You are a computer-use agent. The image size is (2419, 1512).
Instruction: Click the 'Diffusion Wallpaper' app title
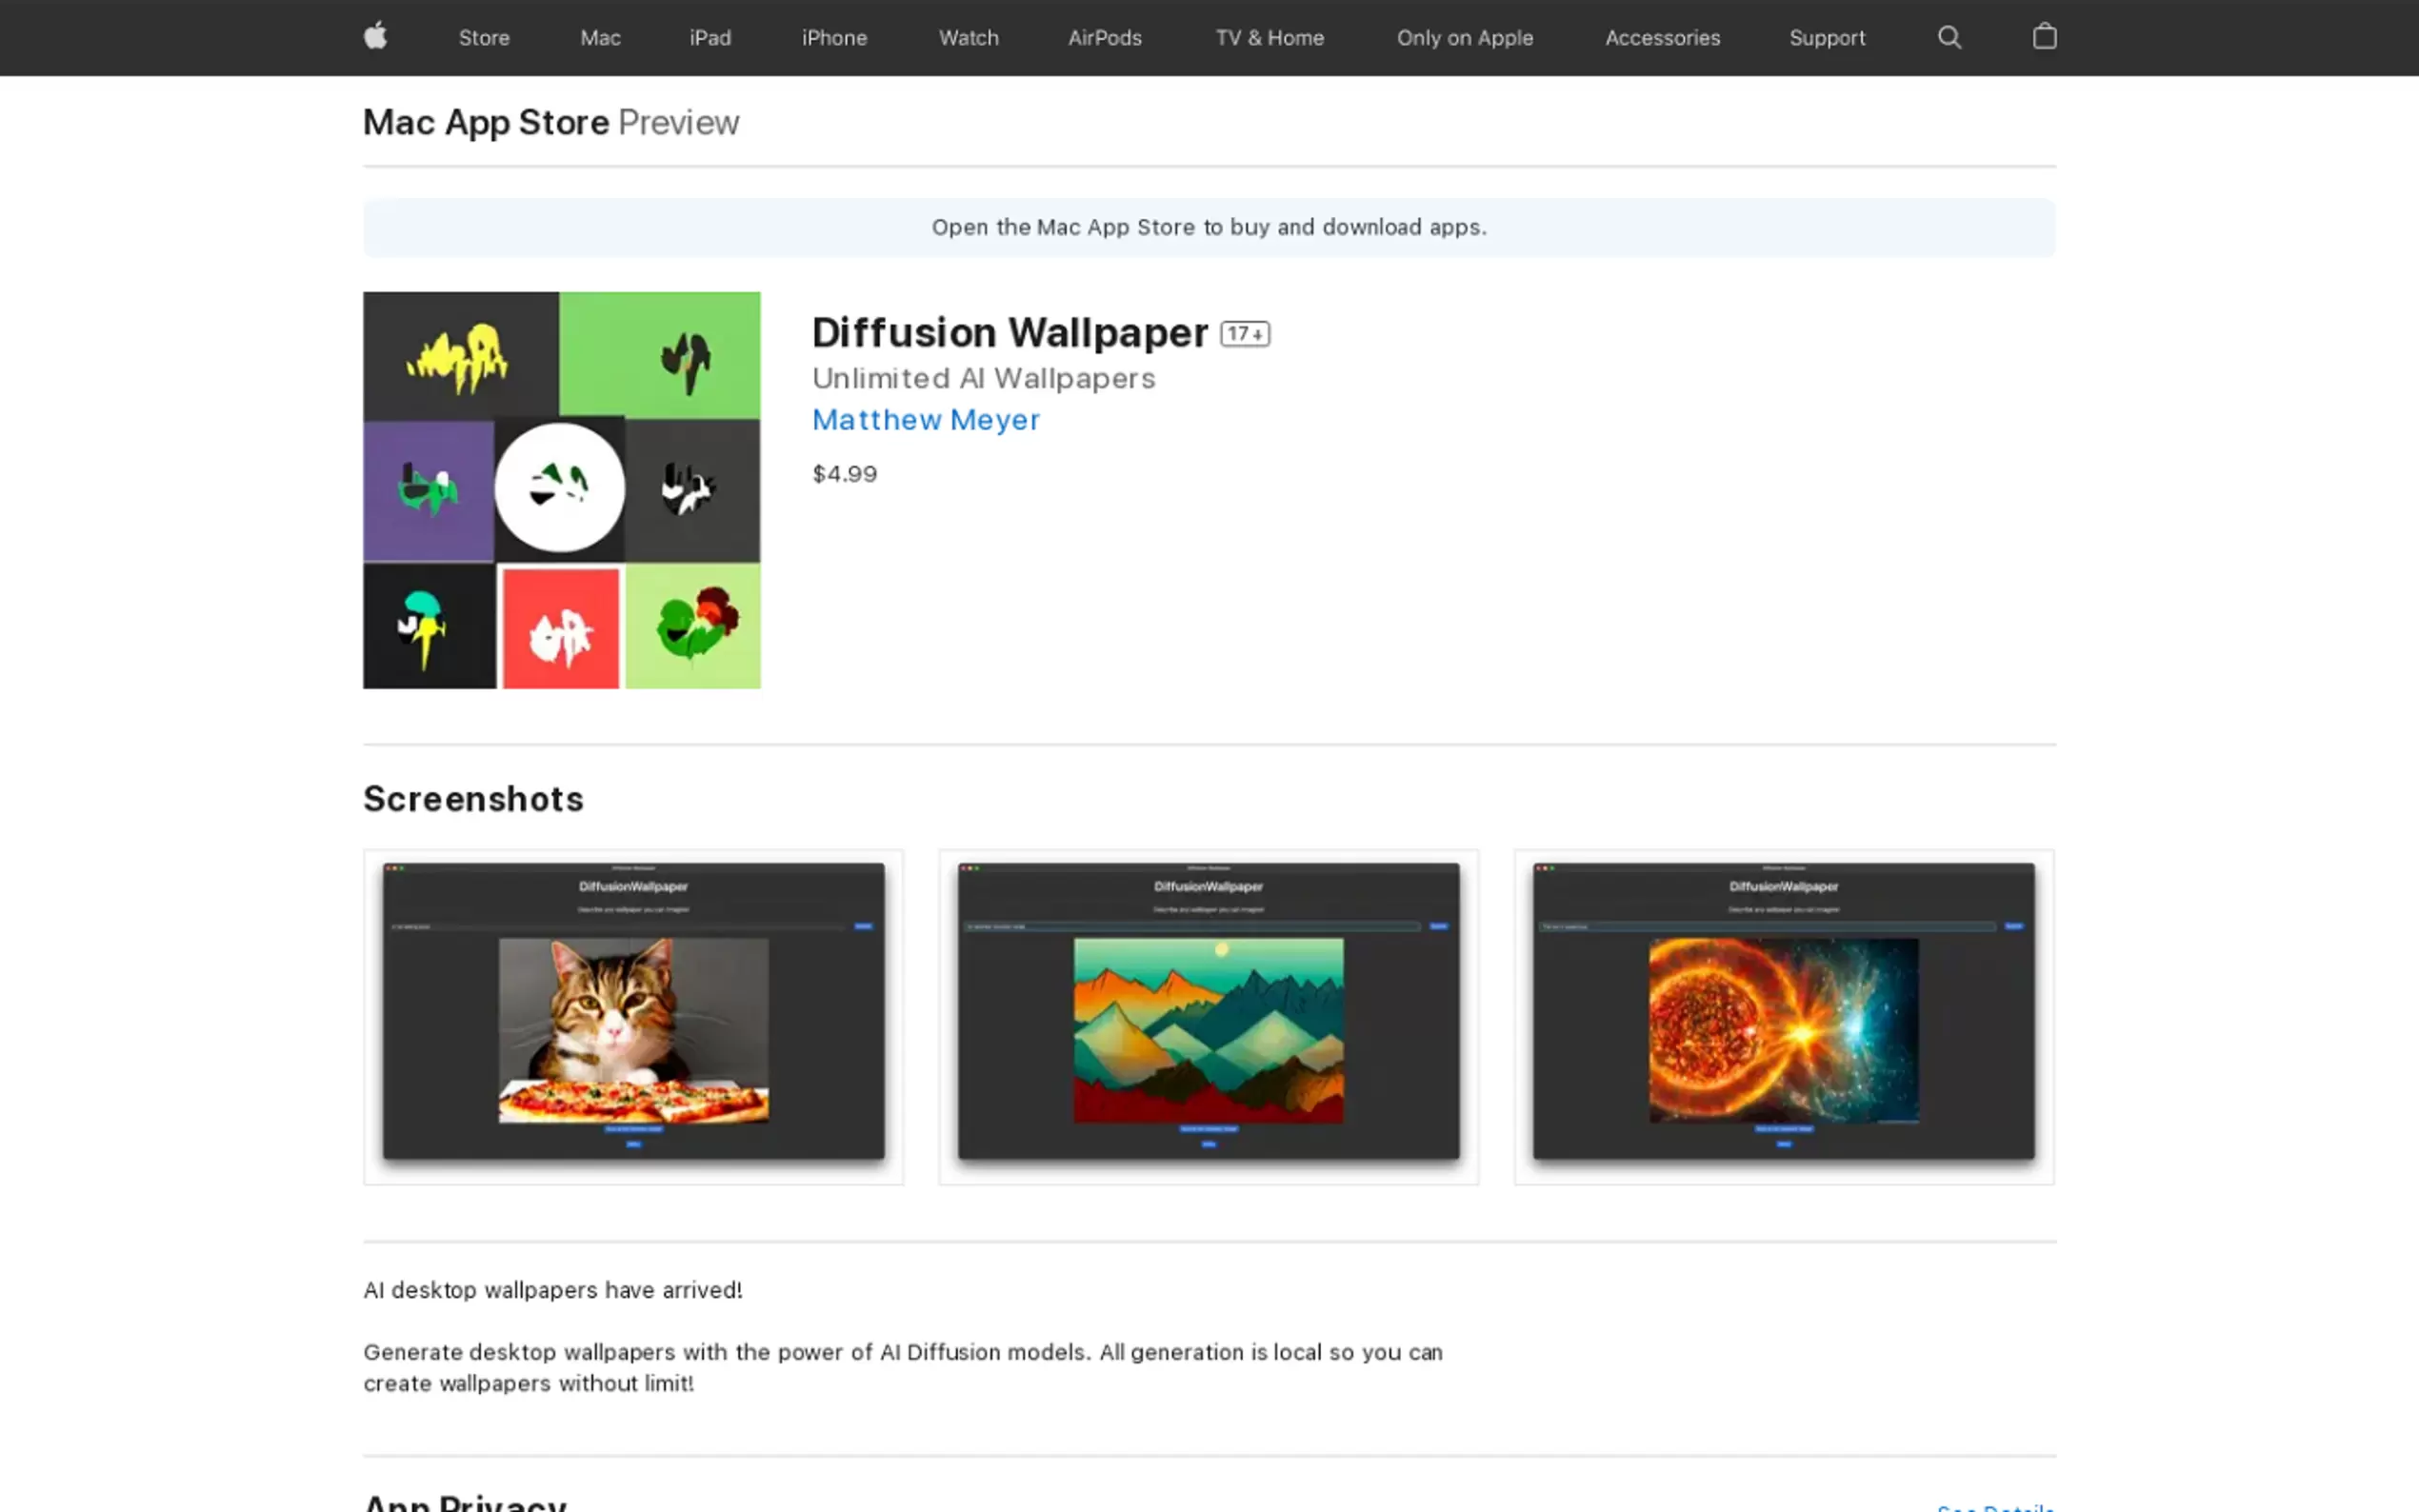click(1010, 333)
